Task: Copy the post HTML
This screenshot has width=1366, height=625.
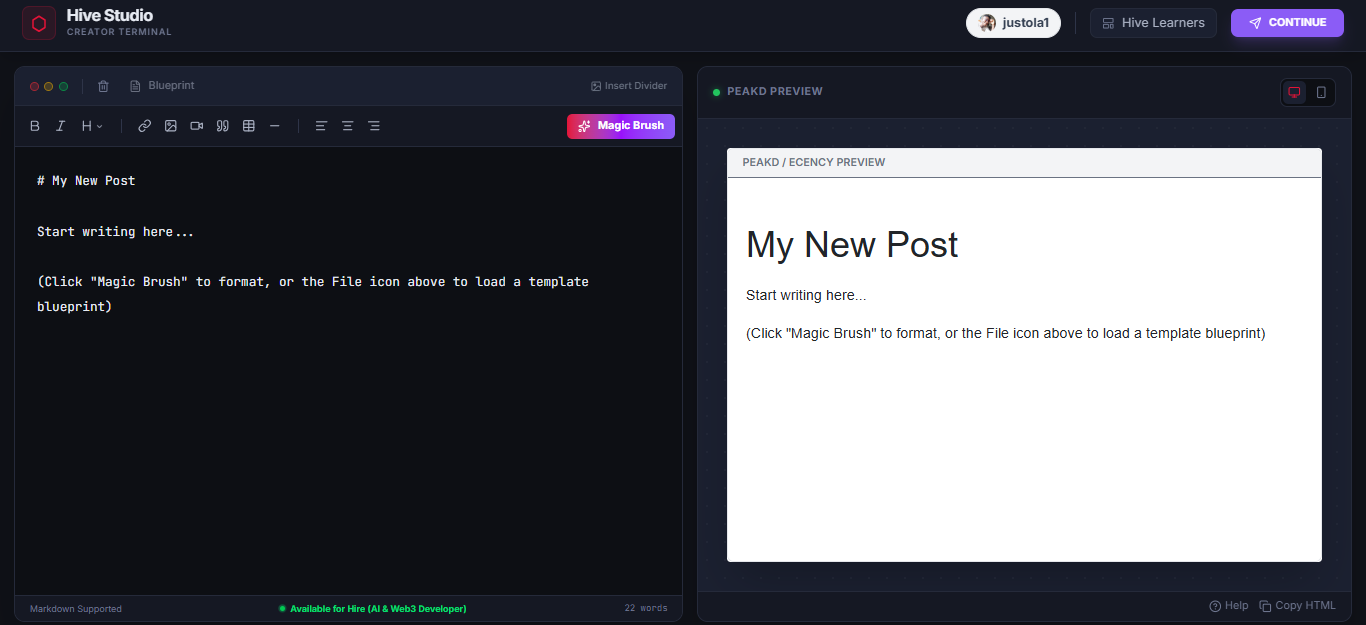Action: (x=1297, y=605)
